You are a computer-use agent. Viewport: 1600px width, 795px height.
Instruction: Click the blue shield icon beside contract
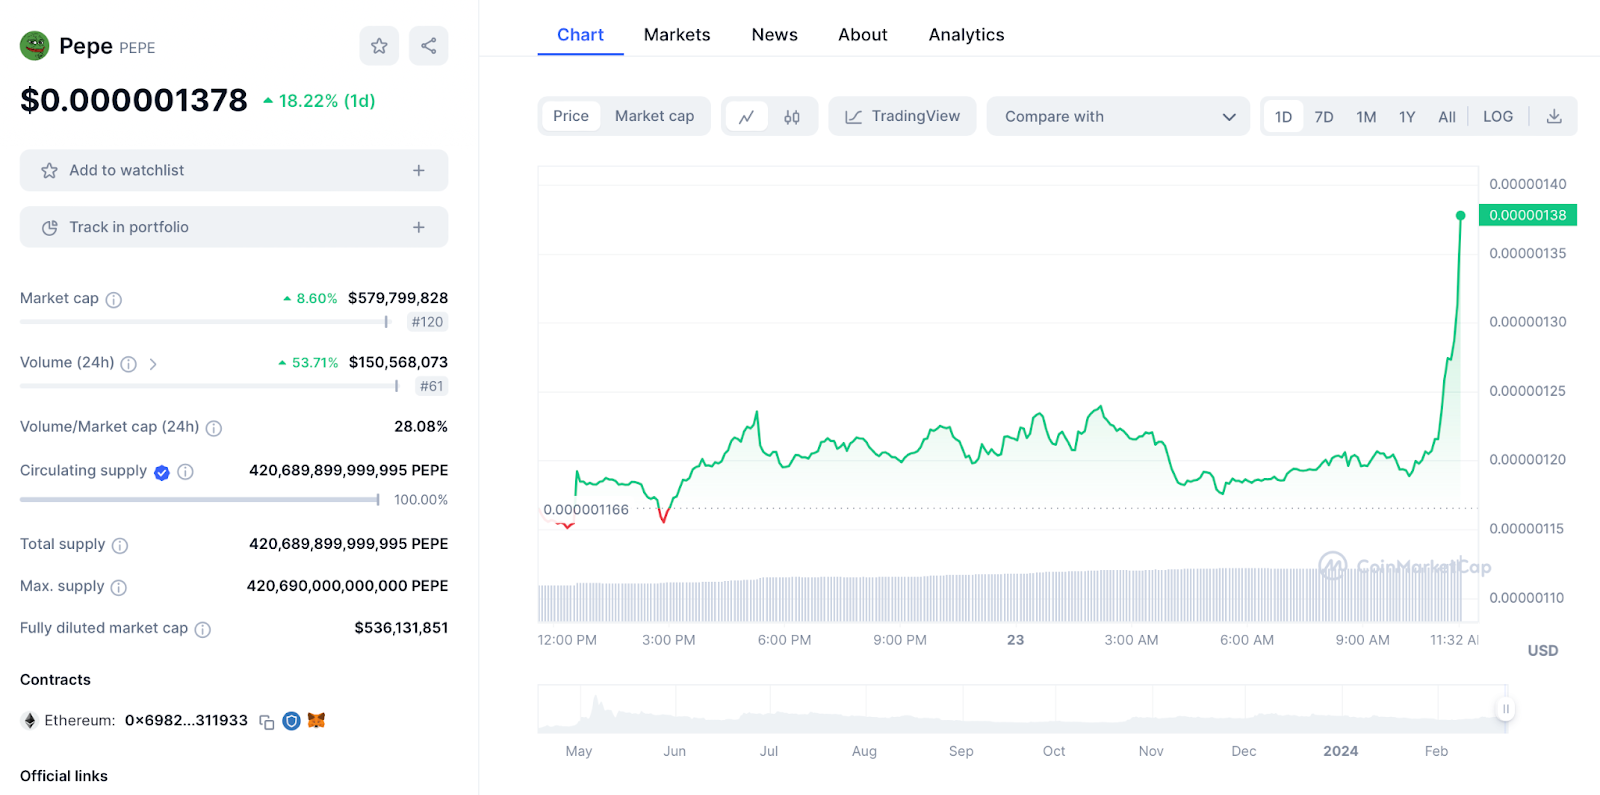(x=292, y=721)
